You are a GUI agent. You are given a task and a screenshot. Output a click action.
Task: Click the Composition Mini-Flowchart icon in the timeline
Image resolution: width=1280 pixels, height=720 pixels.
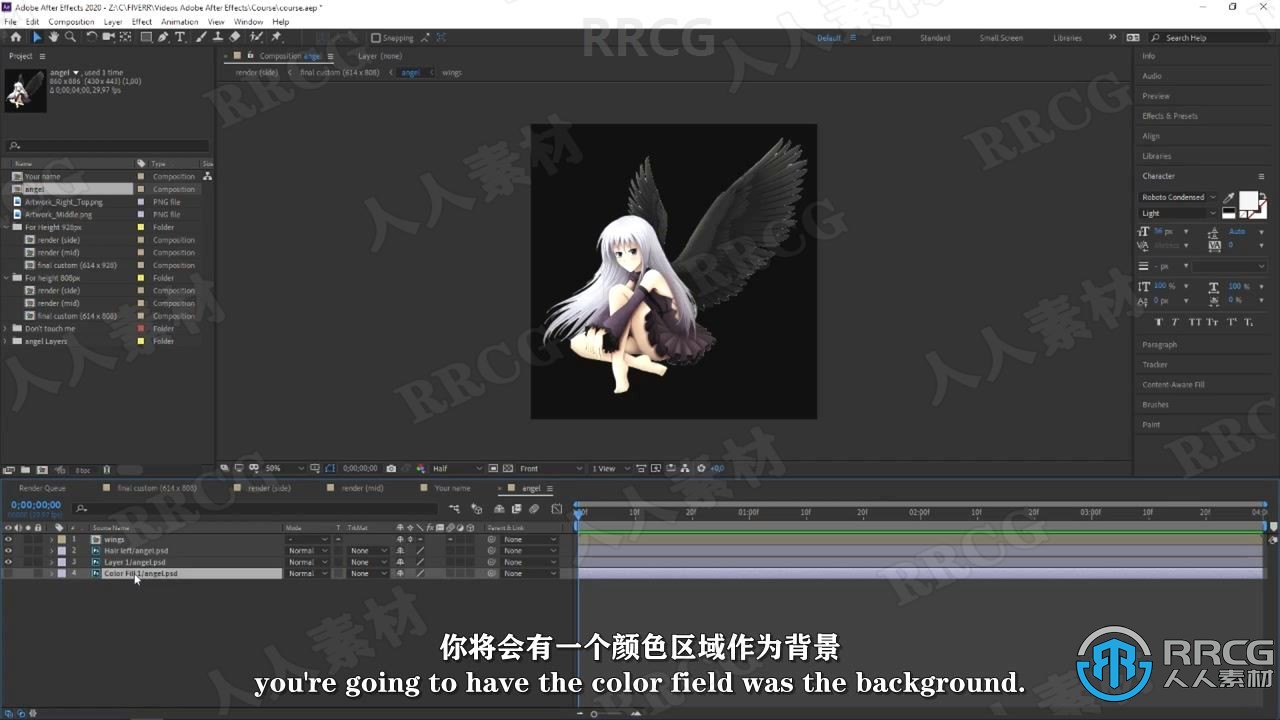click(x=455, y=509)
